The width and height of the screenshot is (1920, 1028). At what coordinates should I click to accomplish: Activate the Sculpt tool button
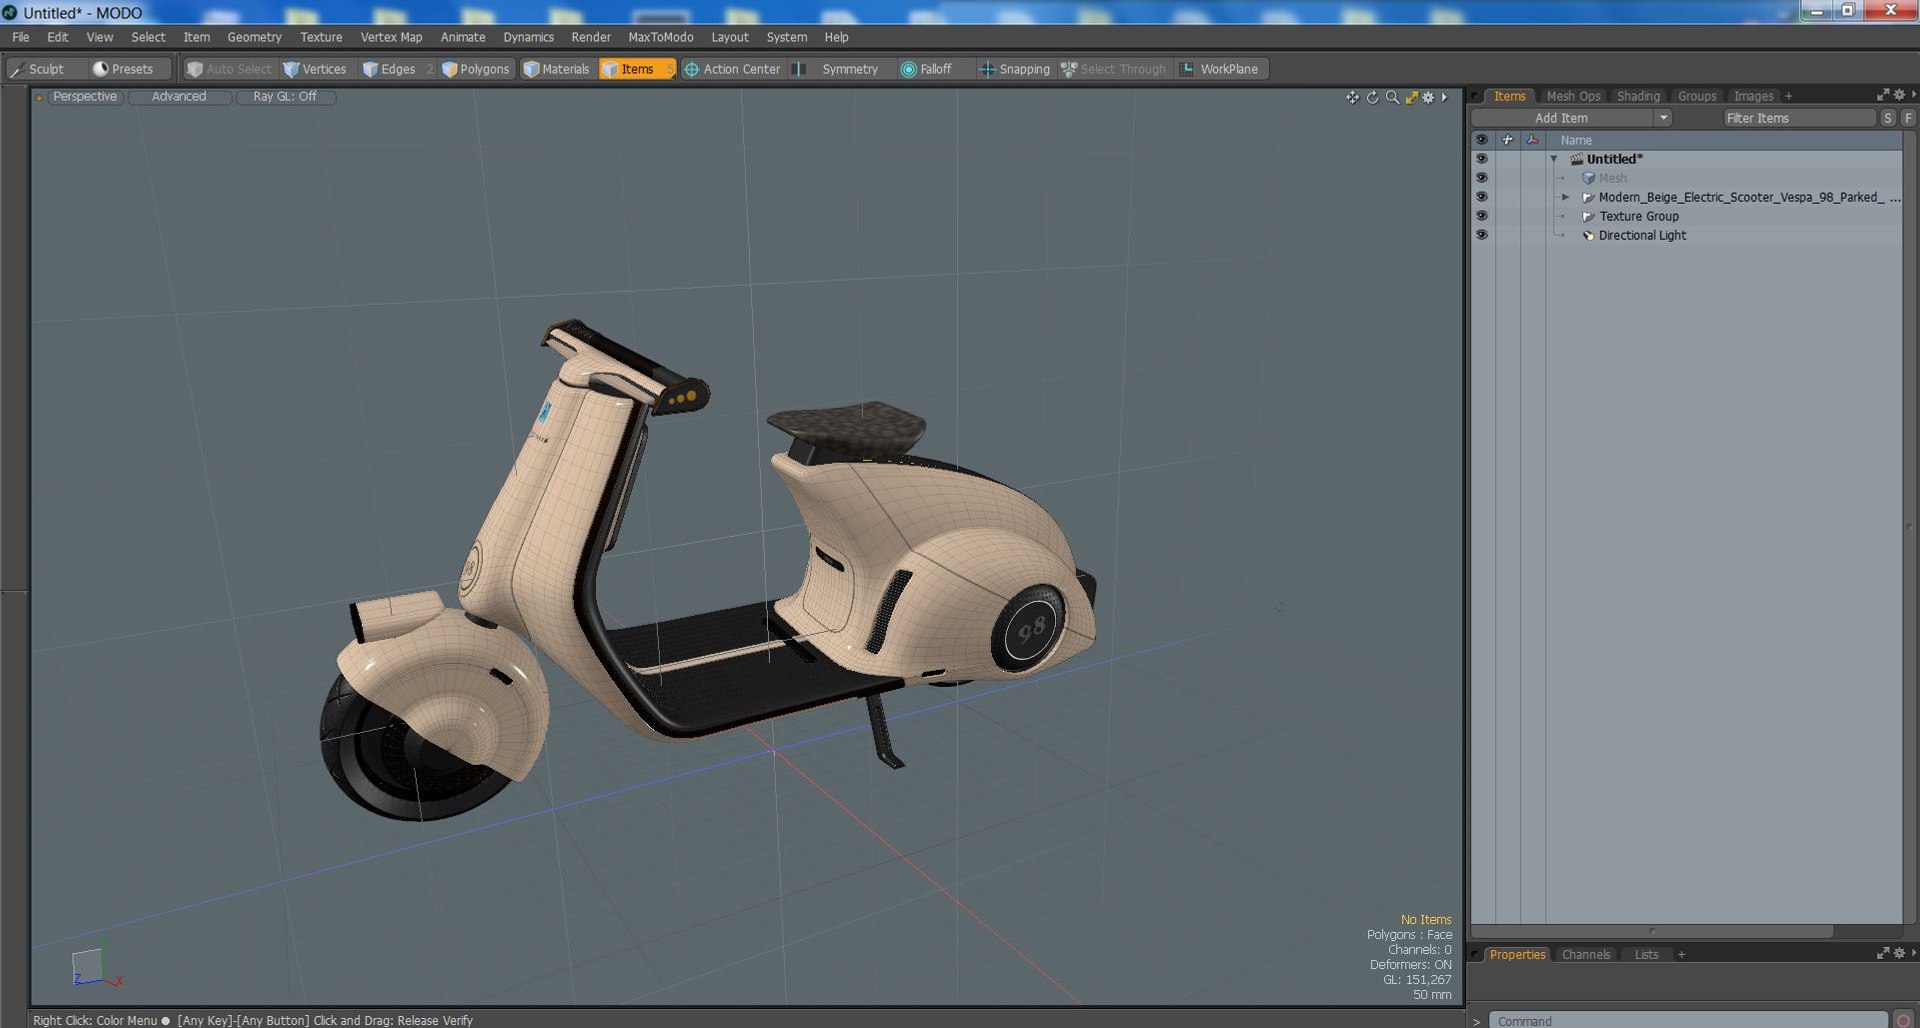(38, 69)
